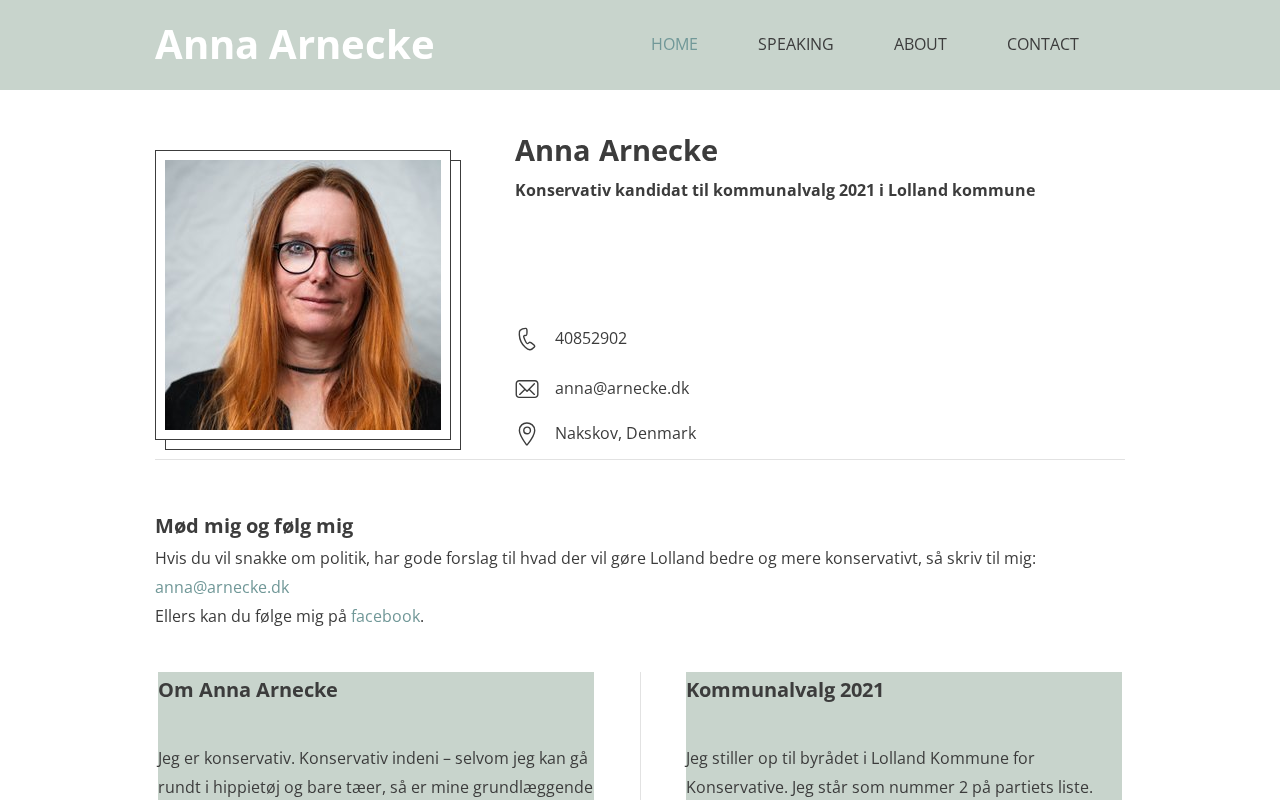Viewport: 1280px width, 800px height.
Task: Click the anna@arnecke.dk link in paragraph
Action: (222, 587)
